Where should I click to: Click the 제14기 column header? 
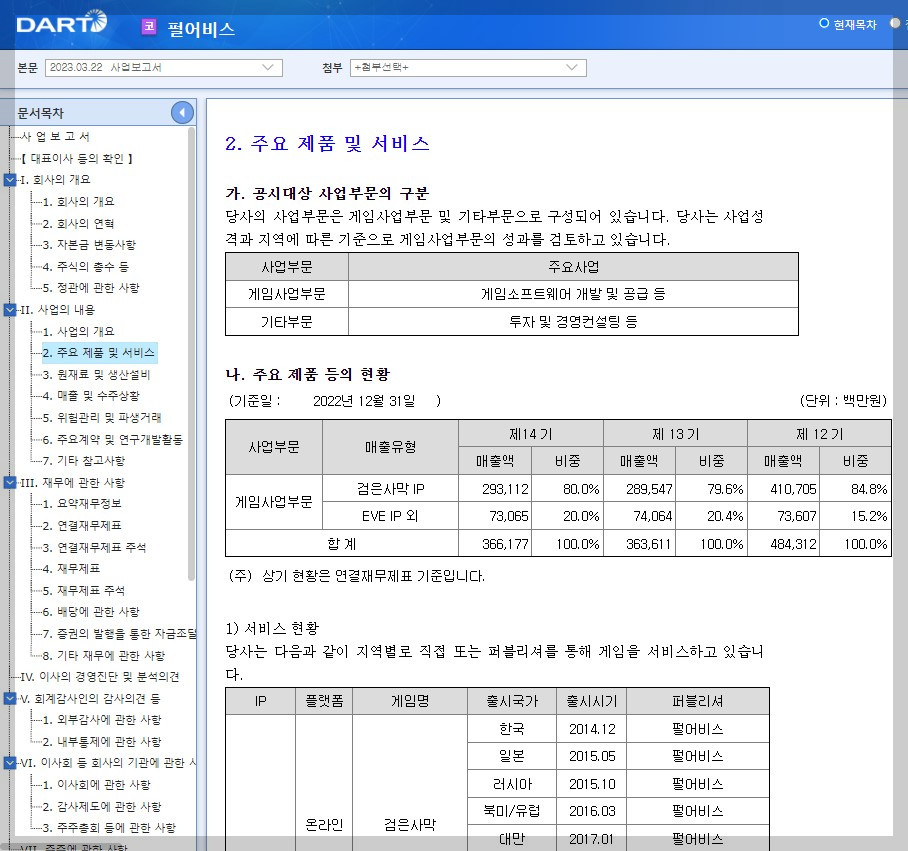click(x=530, y=434)
